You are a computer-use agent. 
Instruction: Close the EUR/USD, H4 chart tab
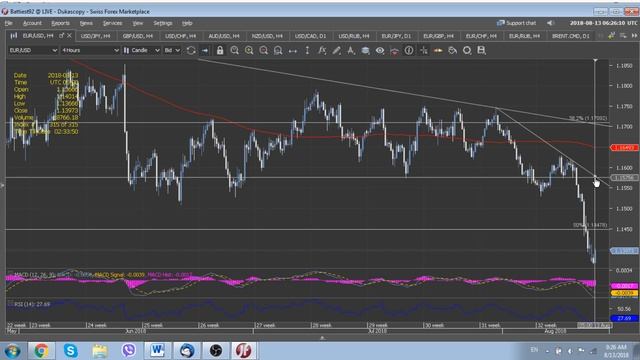69,36
